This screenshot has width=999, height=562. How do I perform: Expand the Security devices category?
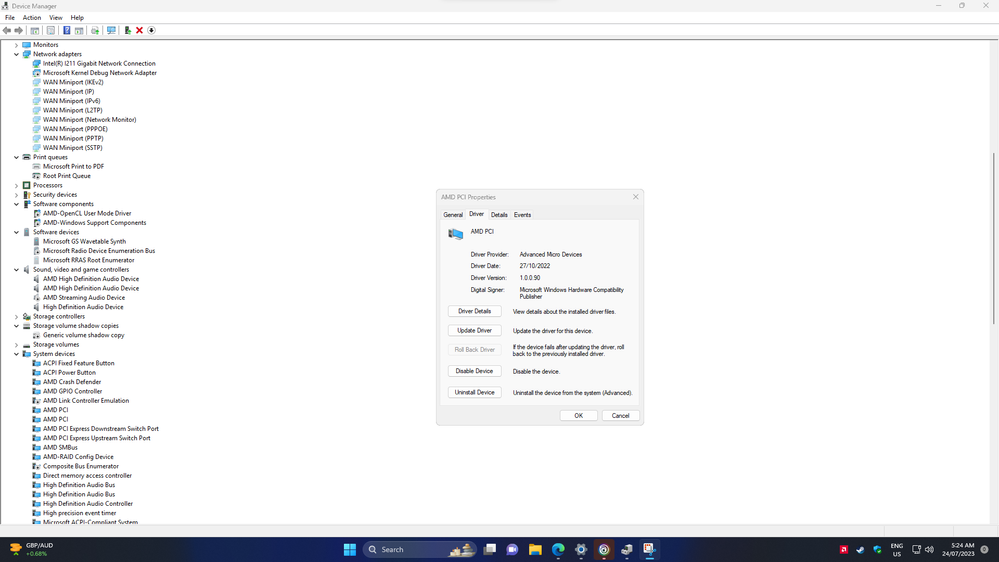(x=17, y=194)
